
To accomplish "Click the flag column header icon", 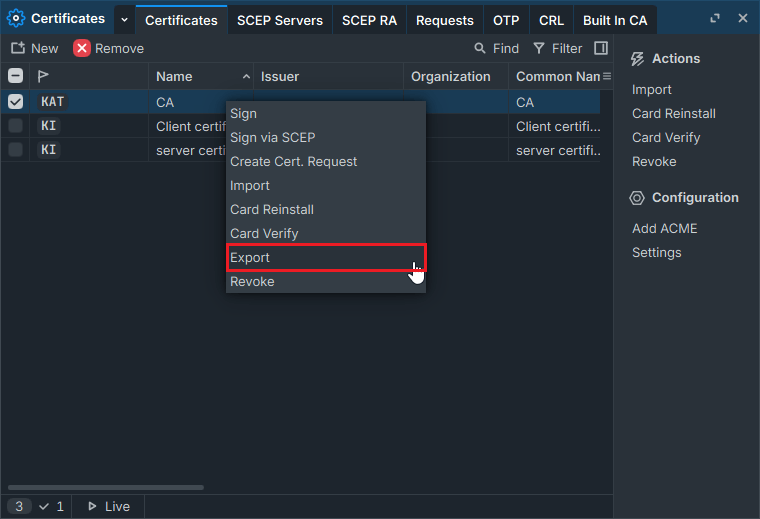I will 43,76.
